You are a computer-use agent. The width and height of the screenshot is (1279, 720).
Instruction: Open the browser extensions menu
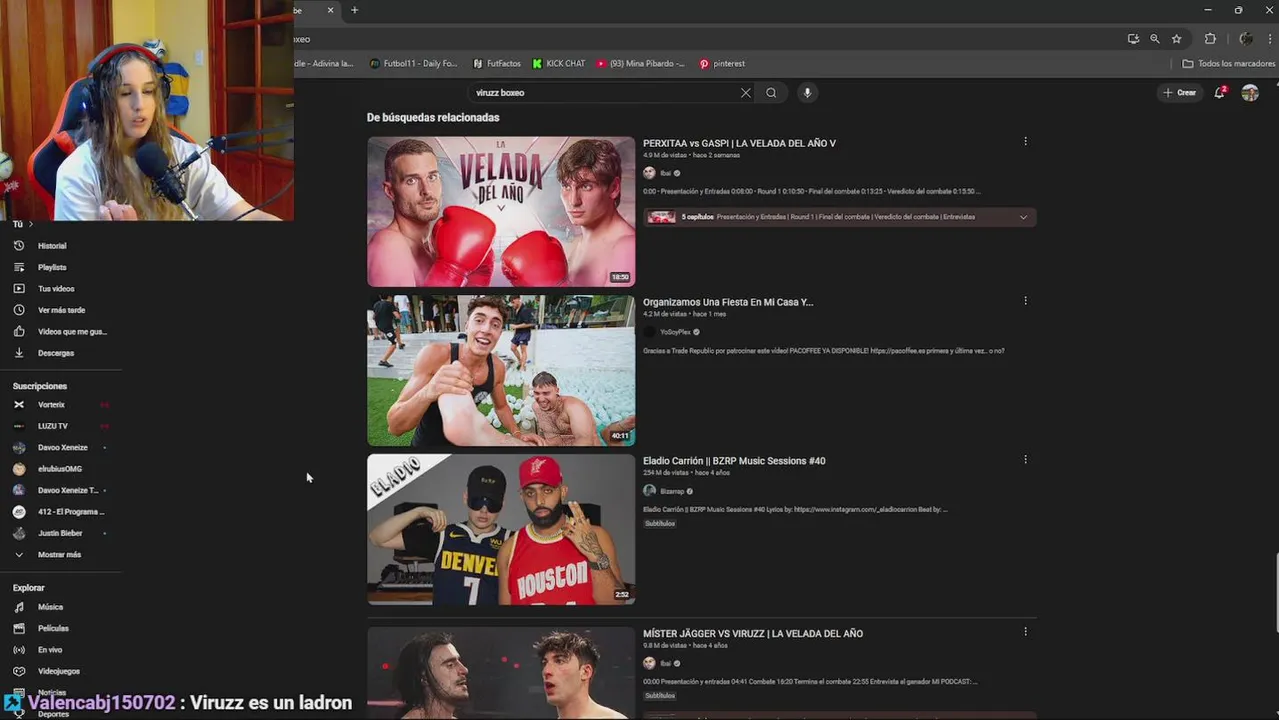click(1210, 39)
